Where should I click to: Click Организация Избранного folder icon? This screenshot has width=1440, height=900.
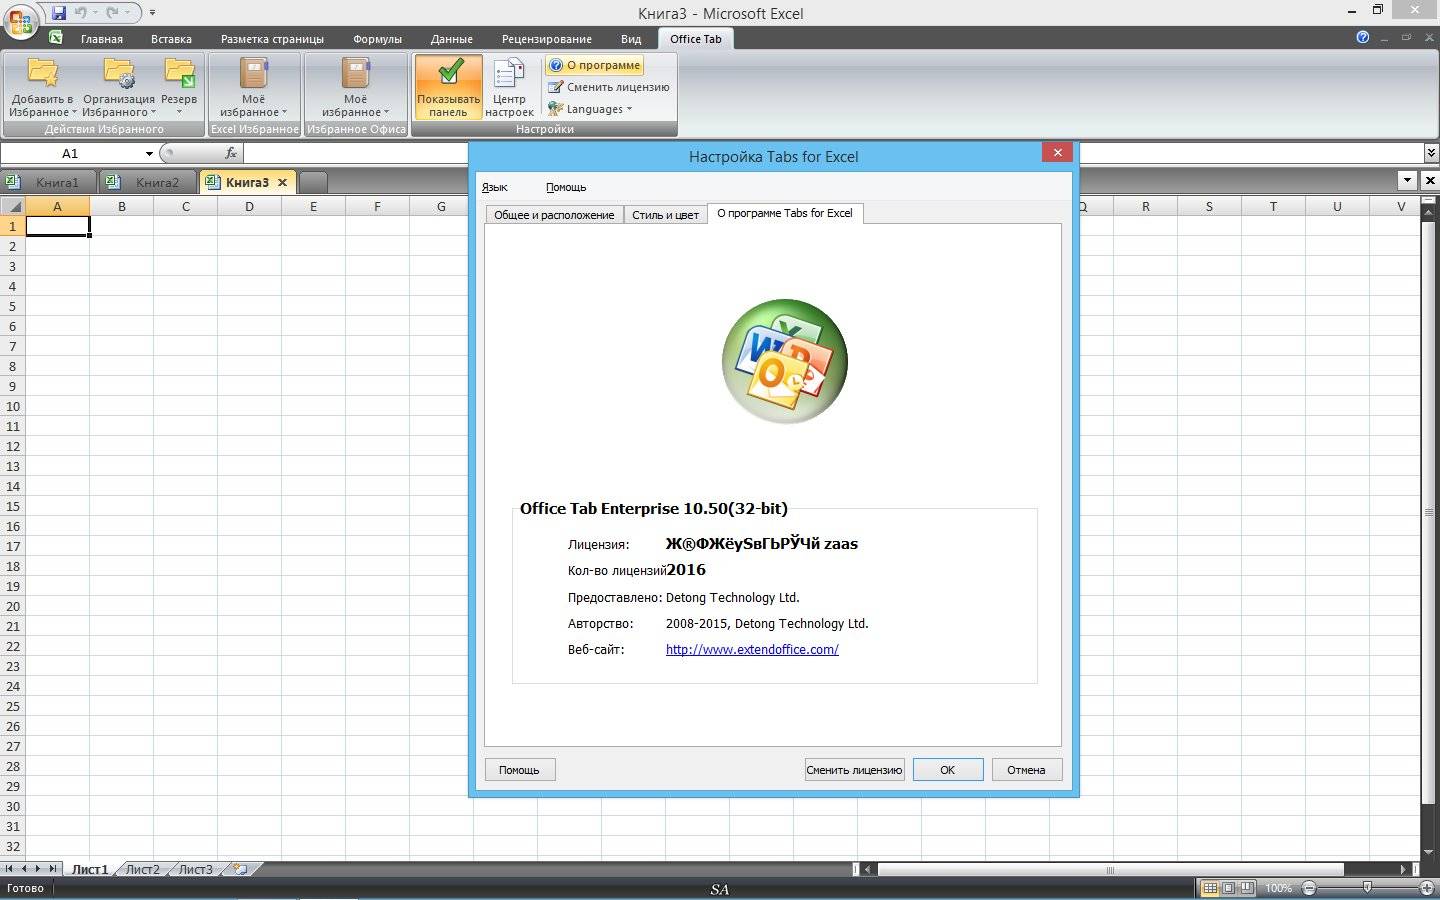[x=119, y=73]
